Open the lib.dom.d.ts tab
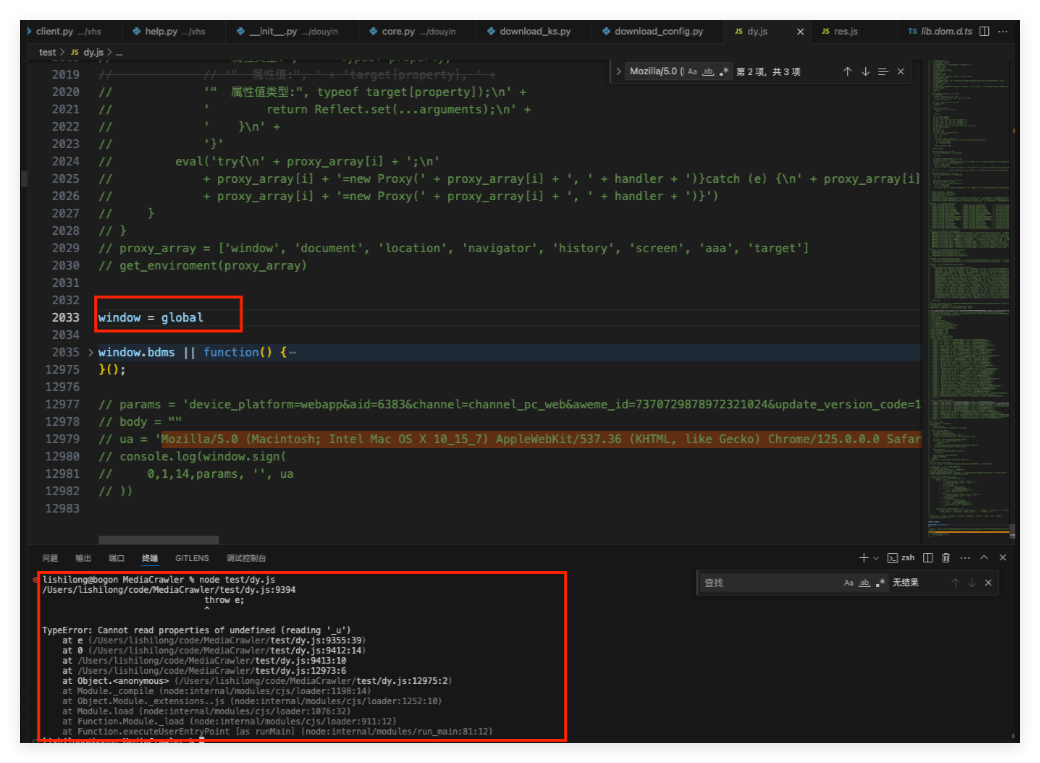This screenshot has height=763, width=1040. coord(941,31)
